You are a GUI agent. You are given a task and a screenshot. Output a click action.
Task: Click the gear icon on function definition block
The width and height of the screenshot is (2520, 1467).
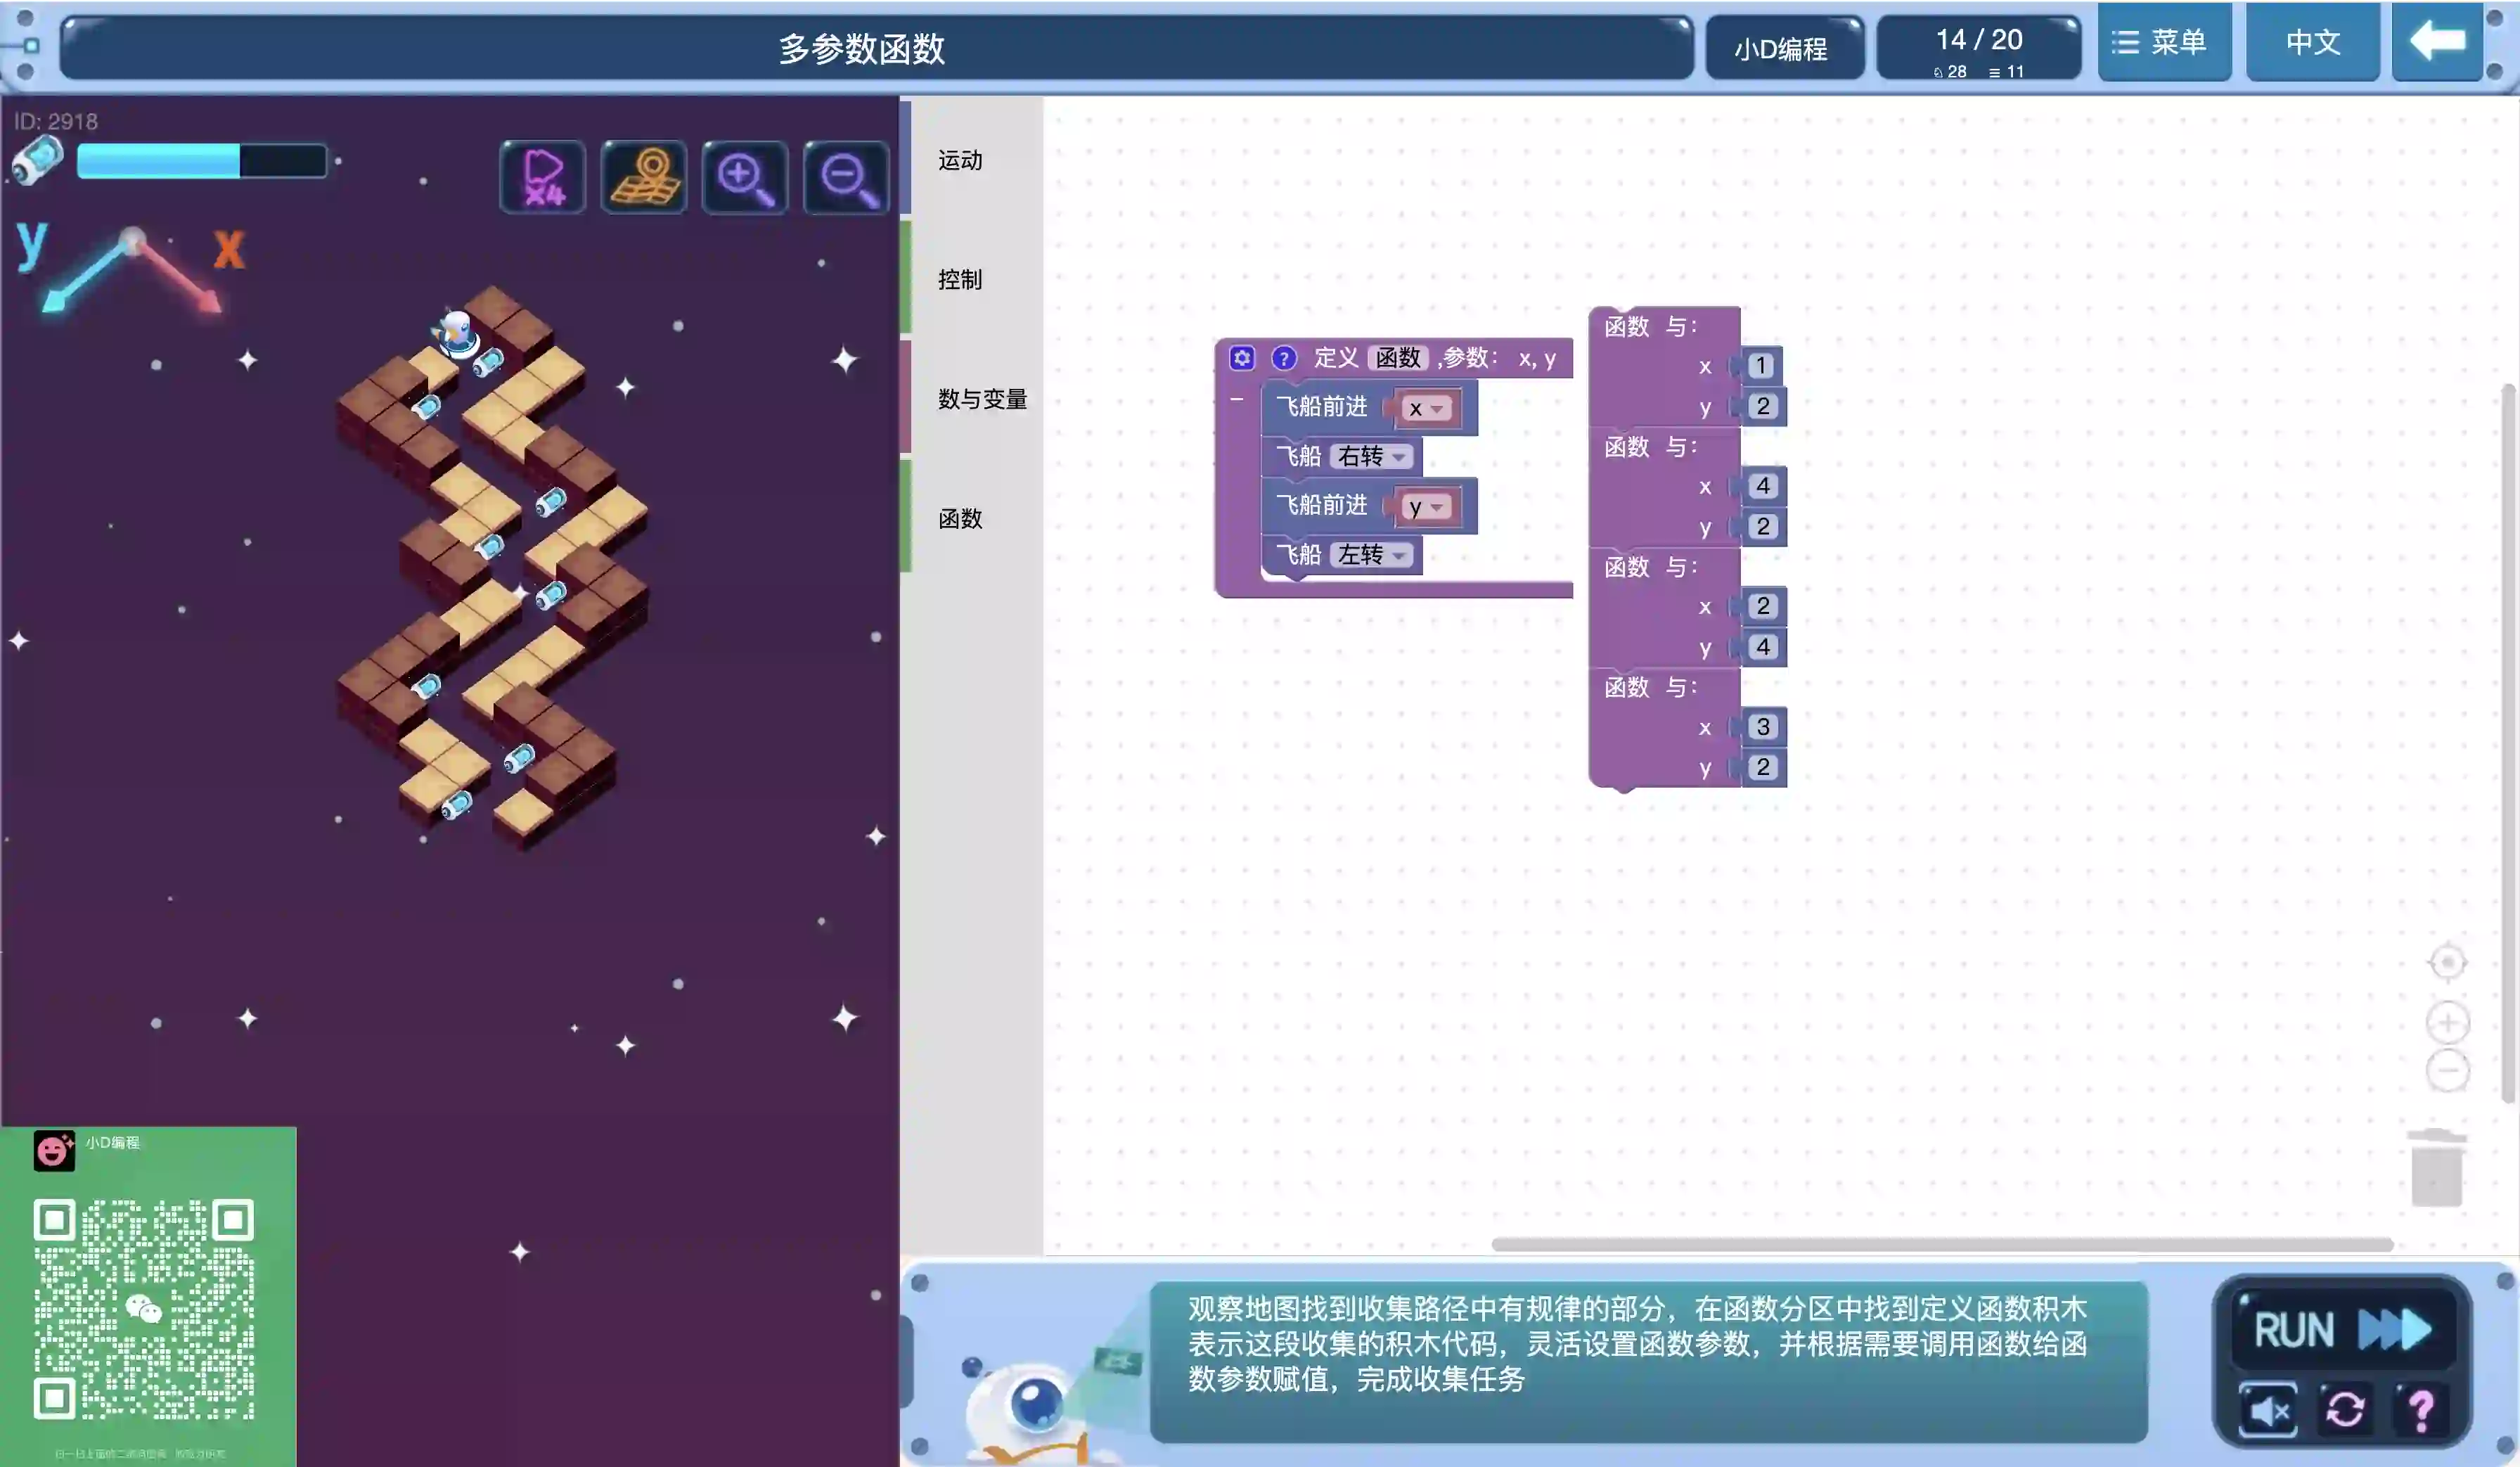1242,357
